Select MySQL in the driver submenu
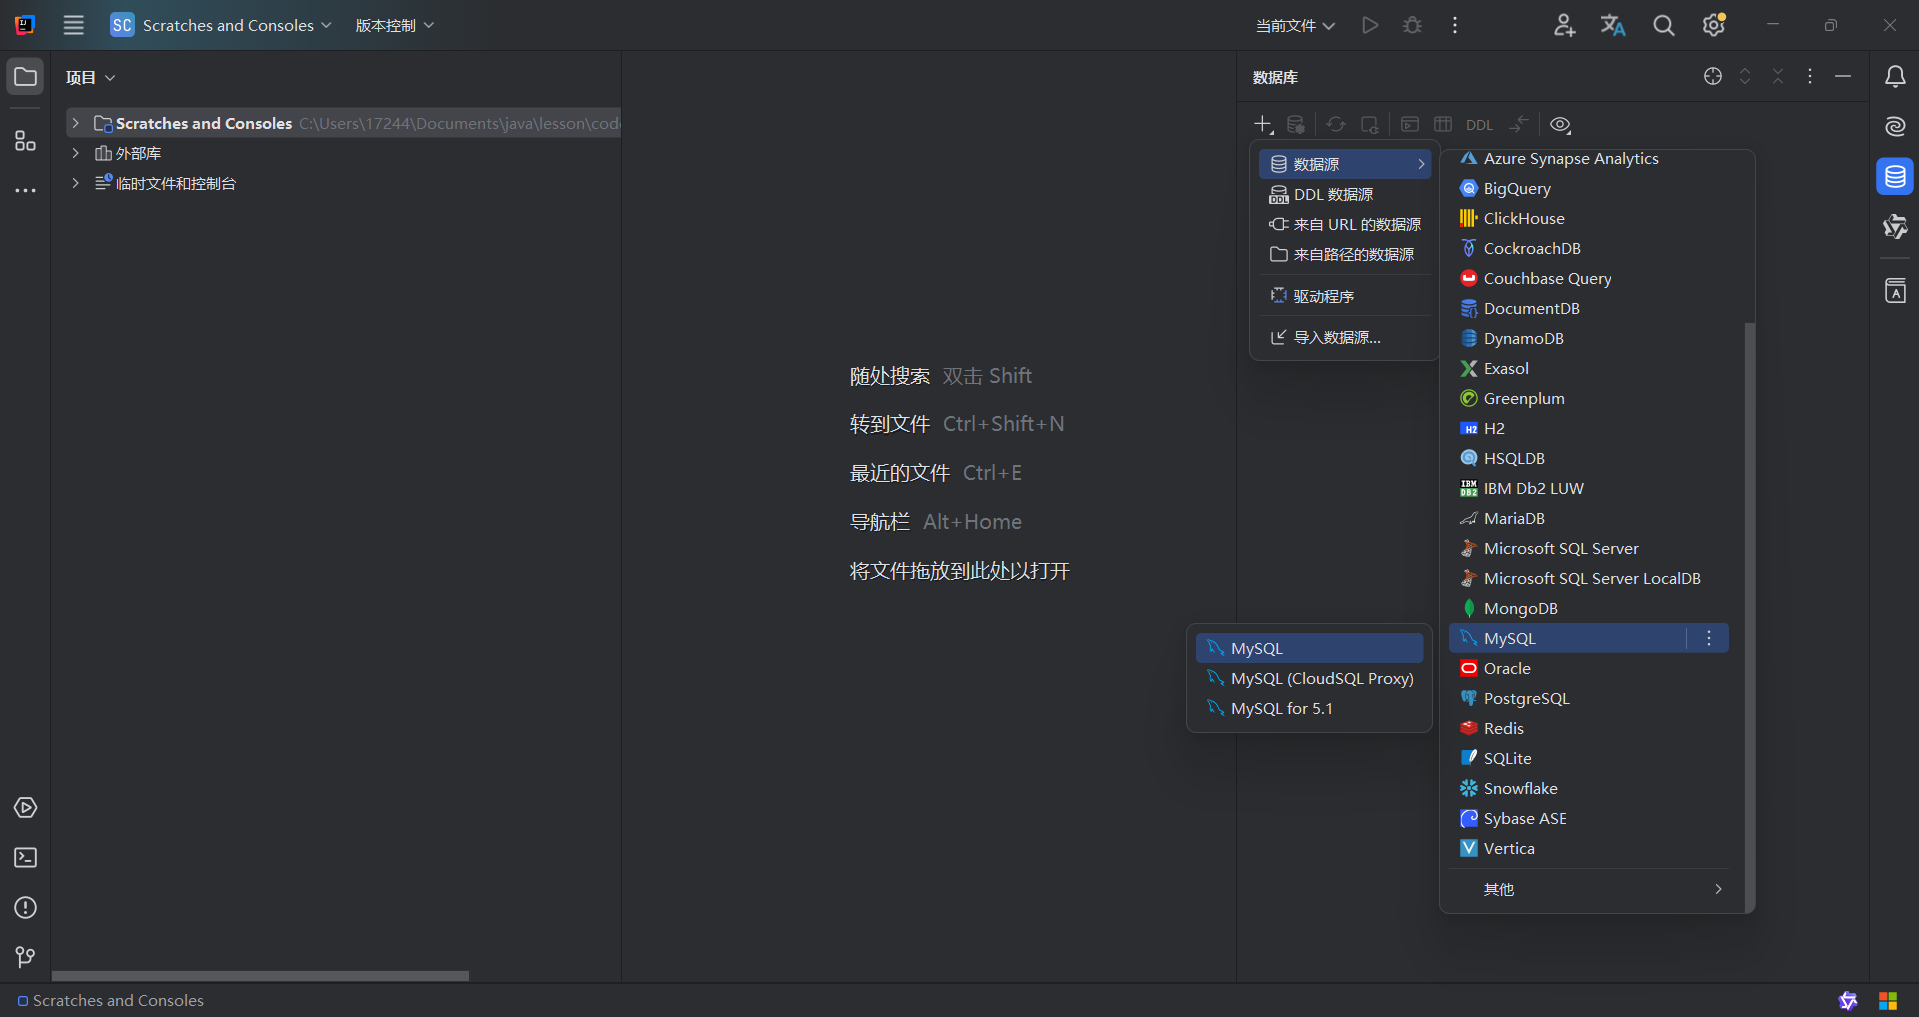Viewport: 1919px width, 1017px height. pos(1310,648)
